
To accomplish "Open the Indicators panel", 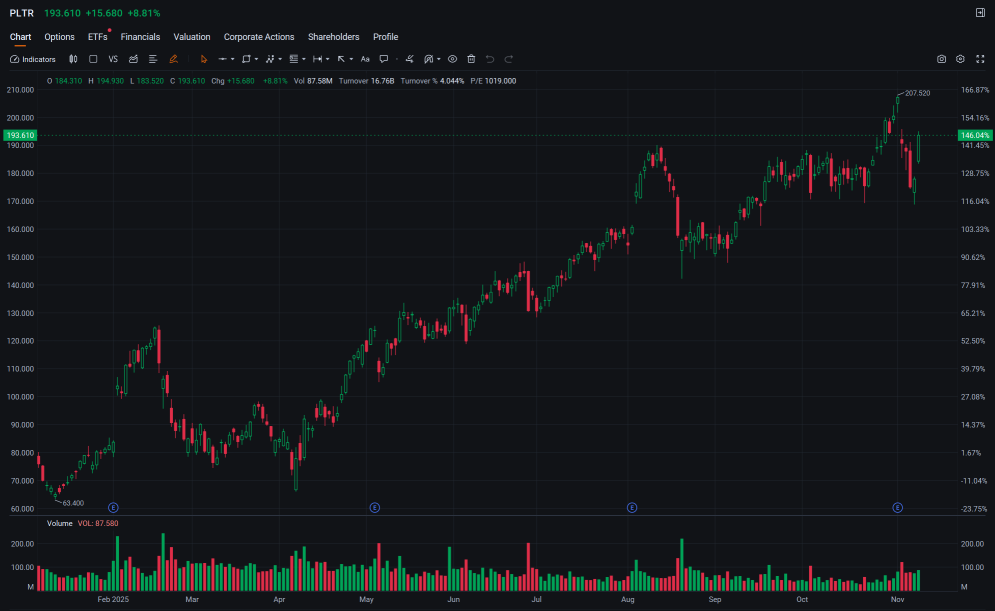I will 33,59.
